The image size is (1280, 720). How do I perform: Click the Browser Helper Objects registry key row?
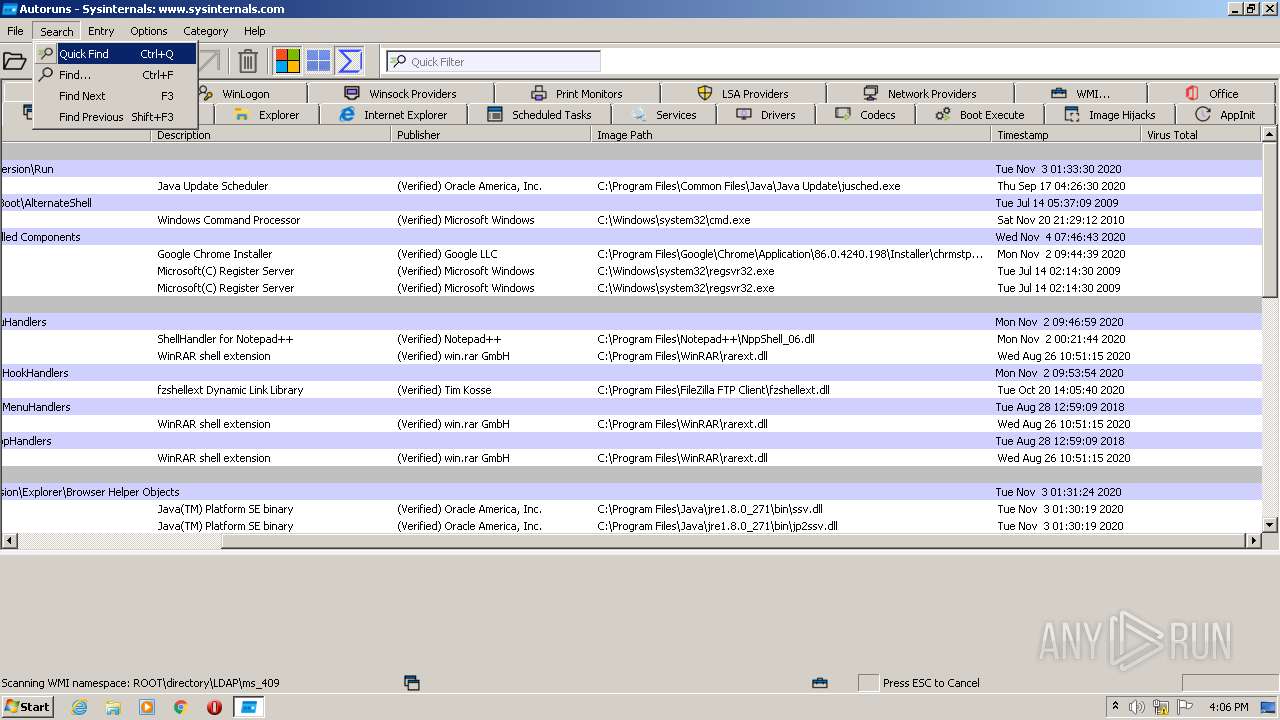[x=632, y=492]
